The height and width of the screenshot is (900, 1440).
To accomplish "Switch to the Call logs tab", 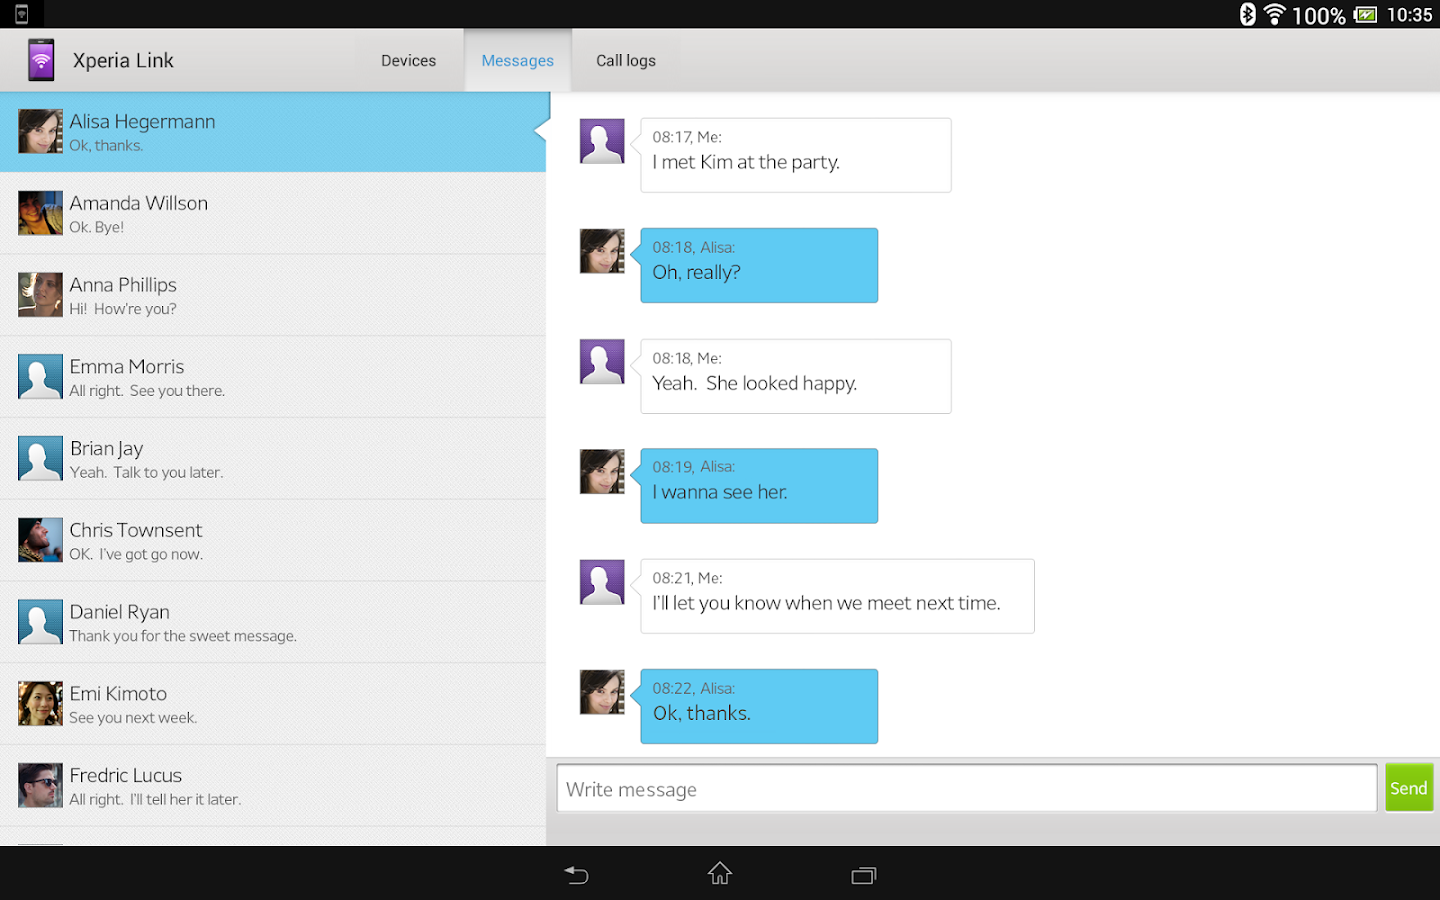I will click(x=626, y=60).
